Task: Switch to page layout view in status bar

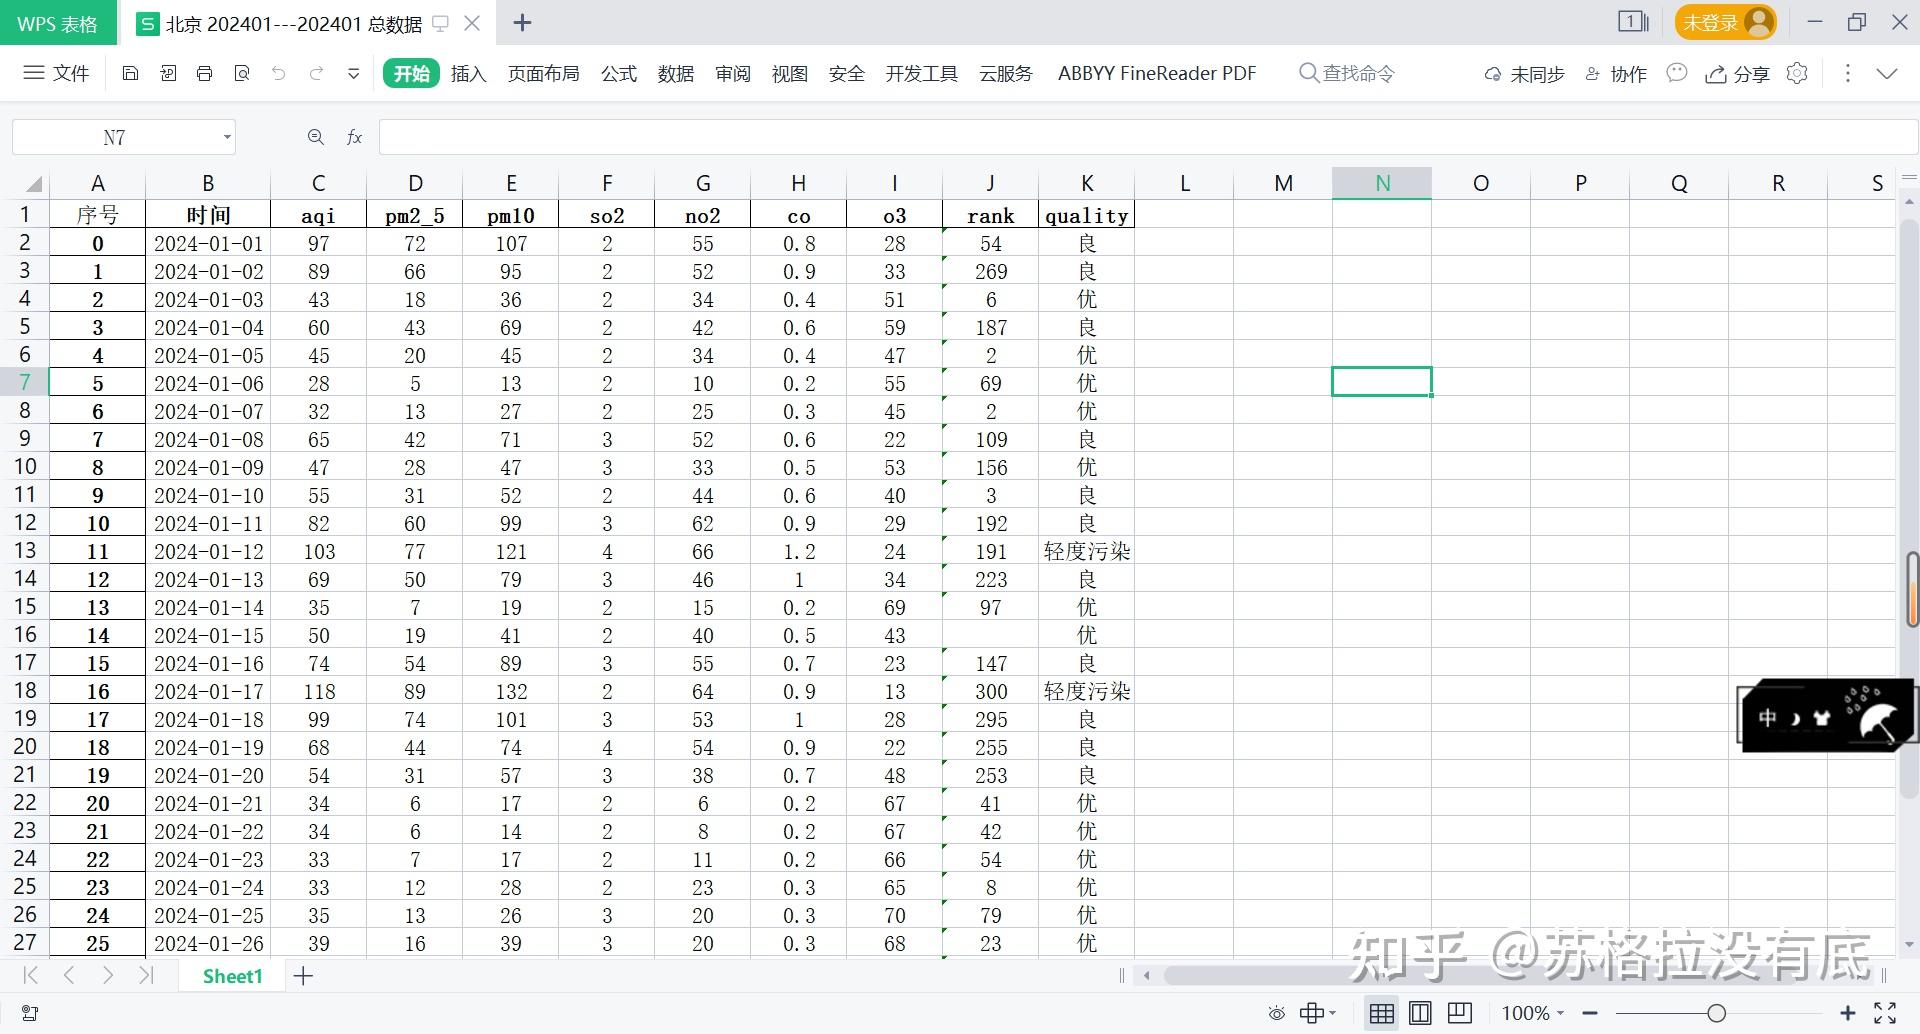Action: 1420,1012
